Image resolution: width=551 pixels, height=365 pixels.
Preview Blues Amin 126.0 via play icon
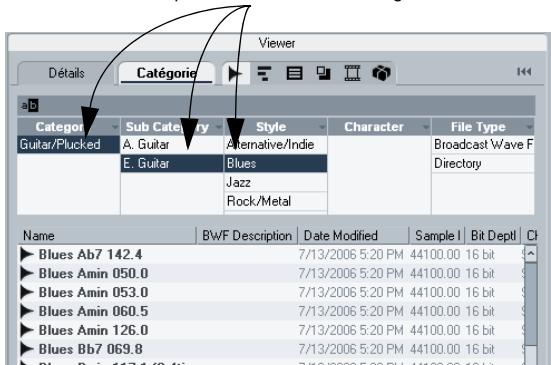[x=27, y=330]
